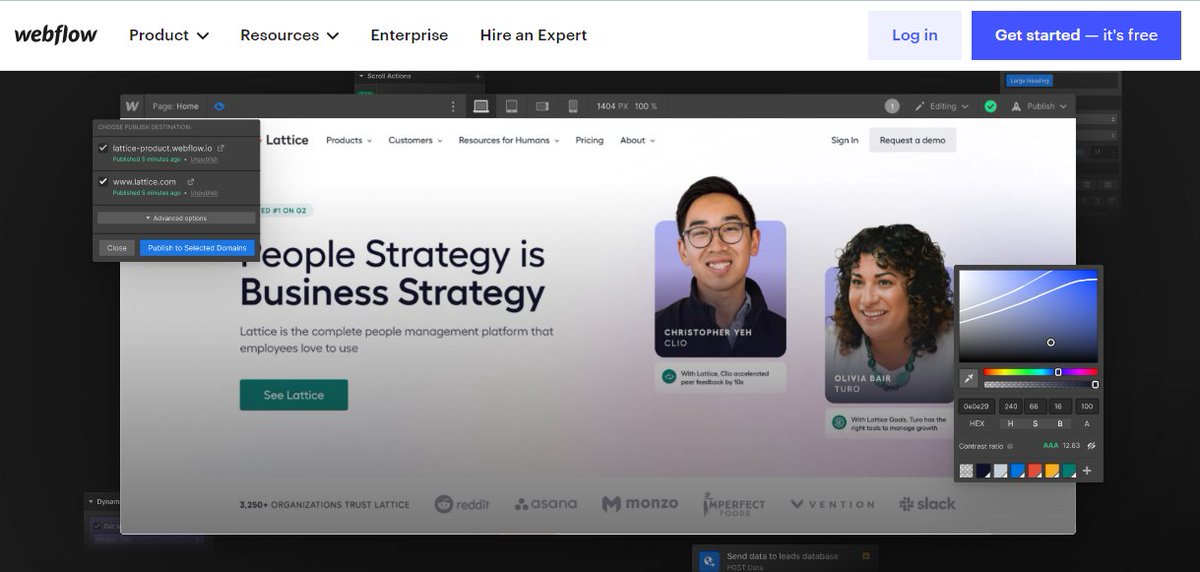The height and width of the screenshot is (572, 1200).
Task: Click the green saved status checkmark
Action: click(x=990, y=106)
